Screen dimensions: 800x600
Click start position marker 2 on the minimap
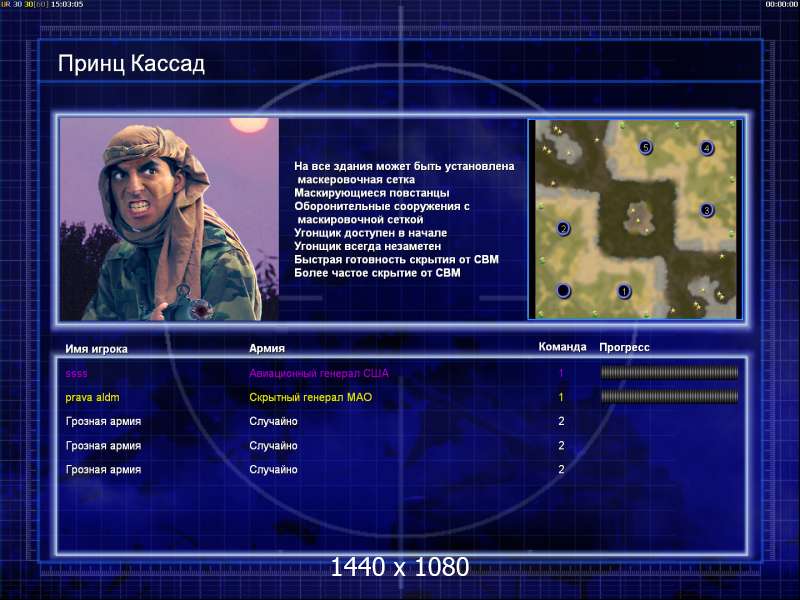coord(563,229)
